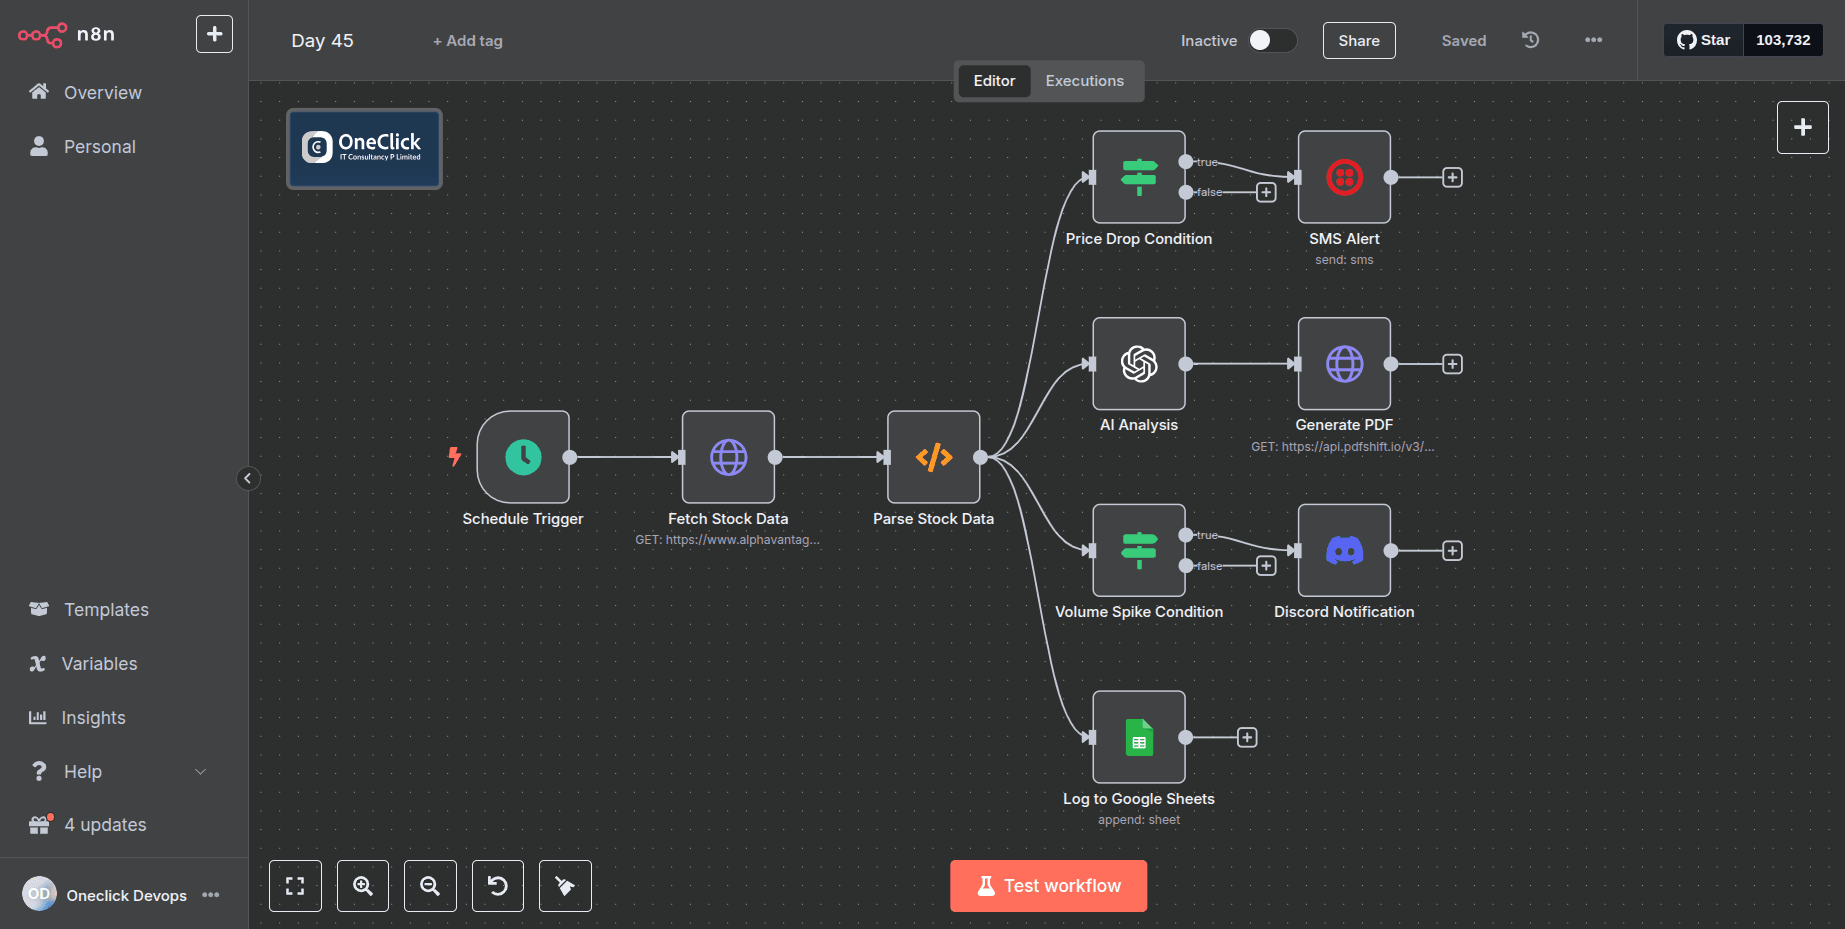
Task: Collapse the sidebar with the chevron
Action: (248, 478)
